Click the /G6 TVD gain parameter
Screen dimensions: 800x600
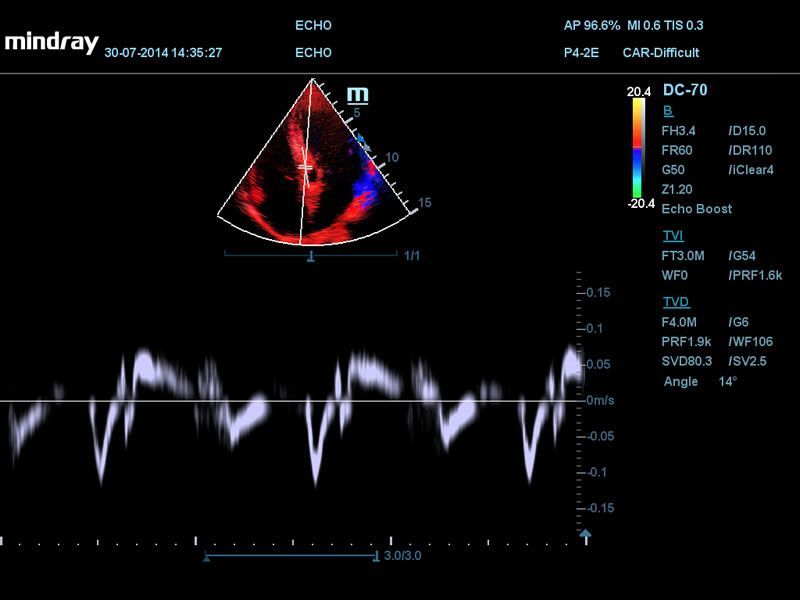click(x=739, y=322)
